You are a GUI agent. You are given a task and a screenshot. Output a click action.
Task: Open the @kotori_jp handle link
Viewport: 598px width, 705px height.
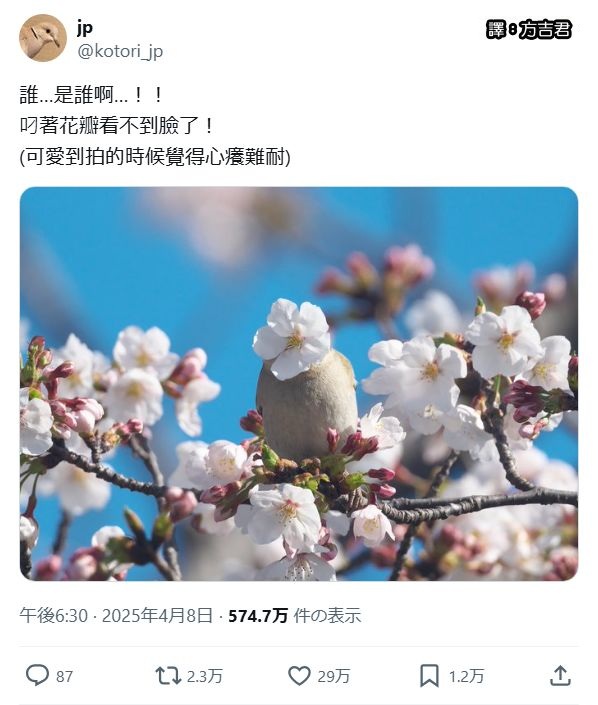[x=120, y=52]
